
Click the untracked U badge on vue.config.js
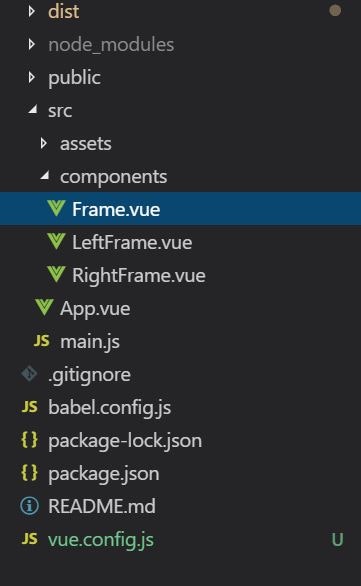[337, 540]
